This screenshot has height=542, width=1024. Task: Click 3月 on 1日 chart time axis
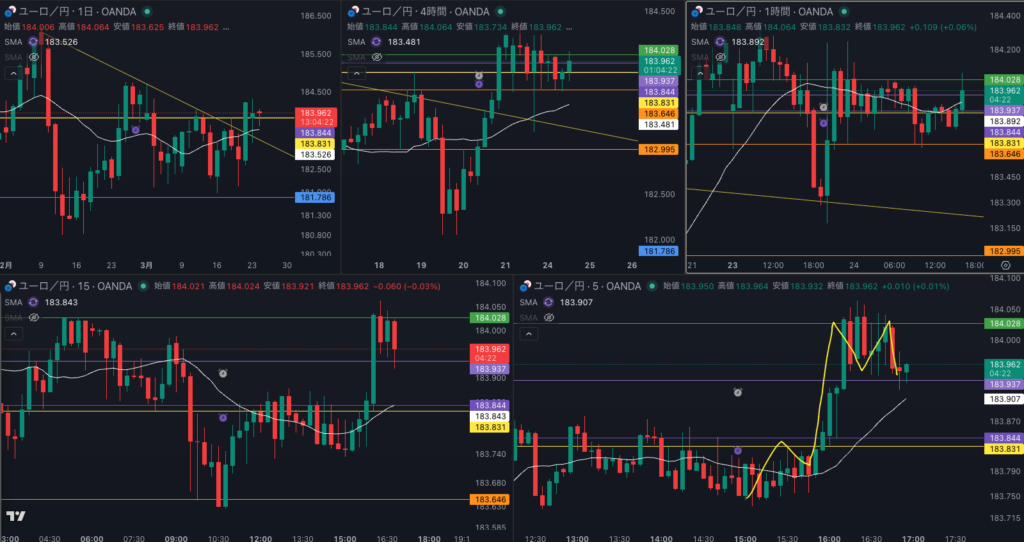(146, 265)
